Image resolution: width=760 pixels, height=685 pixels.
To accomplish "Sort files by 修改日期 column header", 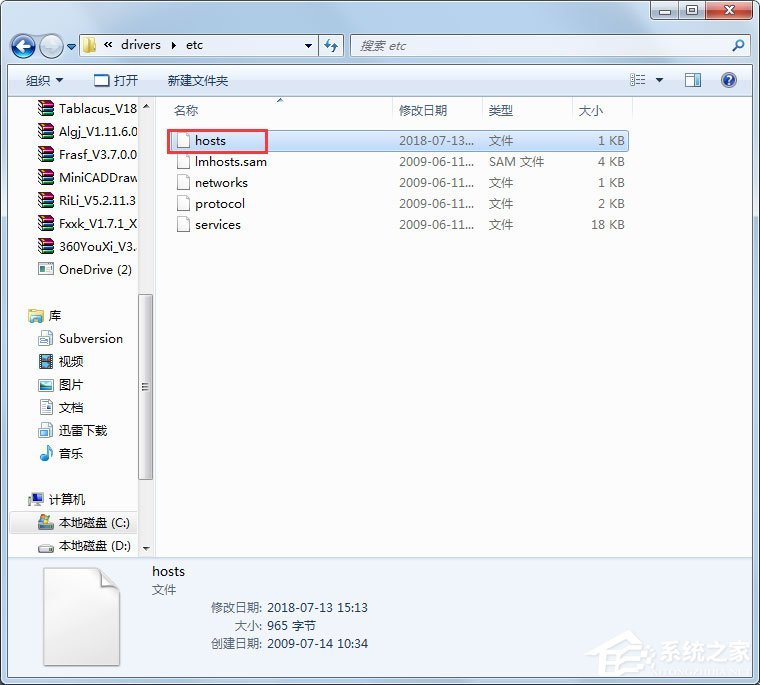I will [423, 110].
